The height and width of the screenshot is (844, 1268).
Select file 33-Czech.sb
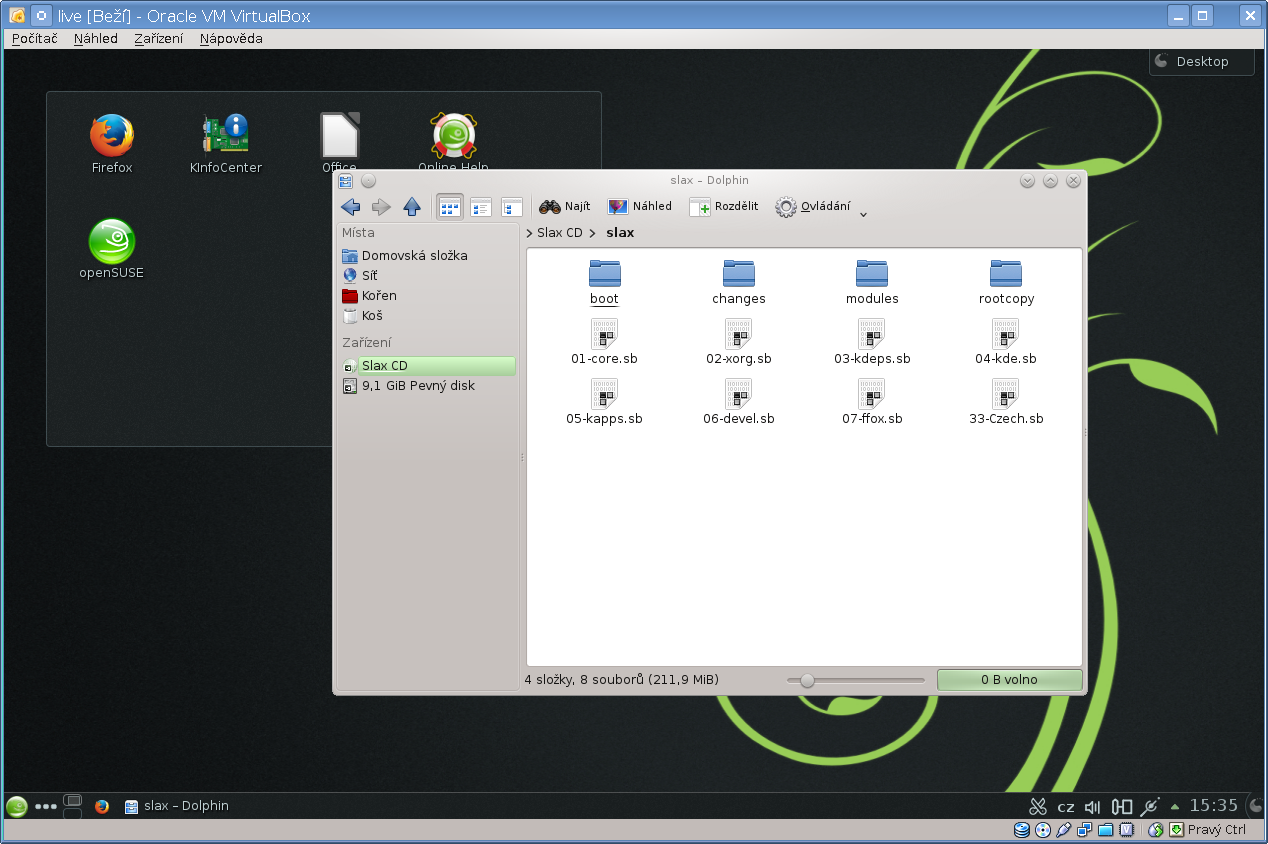tap(1006, 403)
